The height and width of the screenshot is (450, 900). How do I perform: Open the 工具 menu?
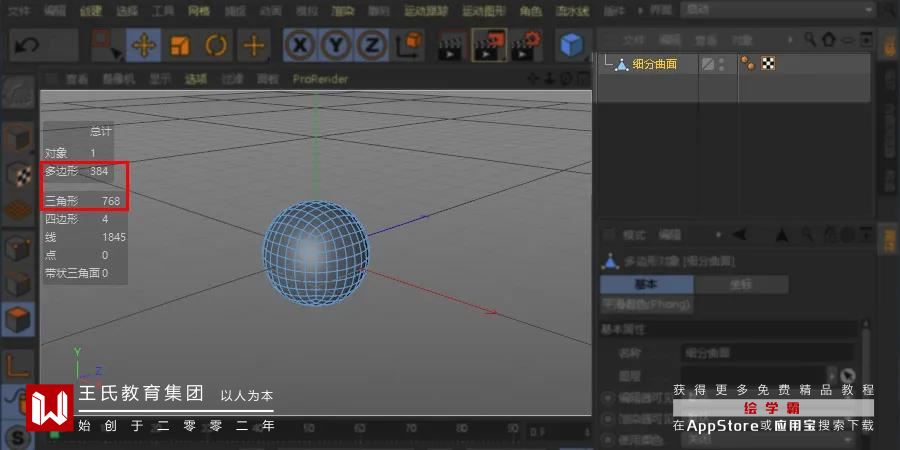click(x=163, y=10)
